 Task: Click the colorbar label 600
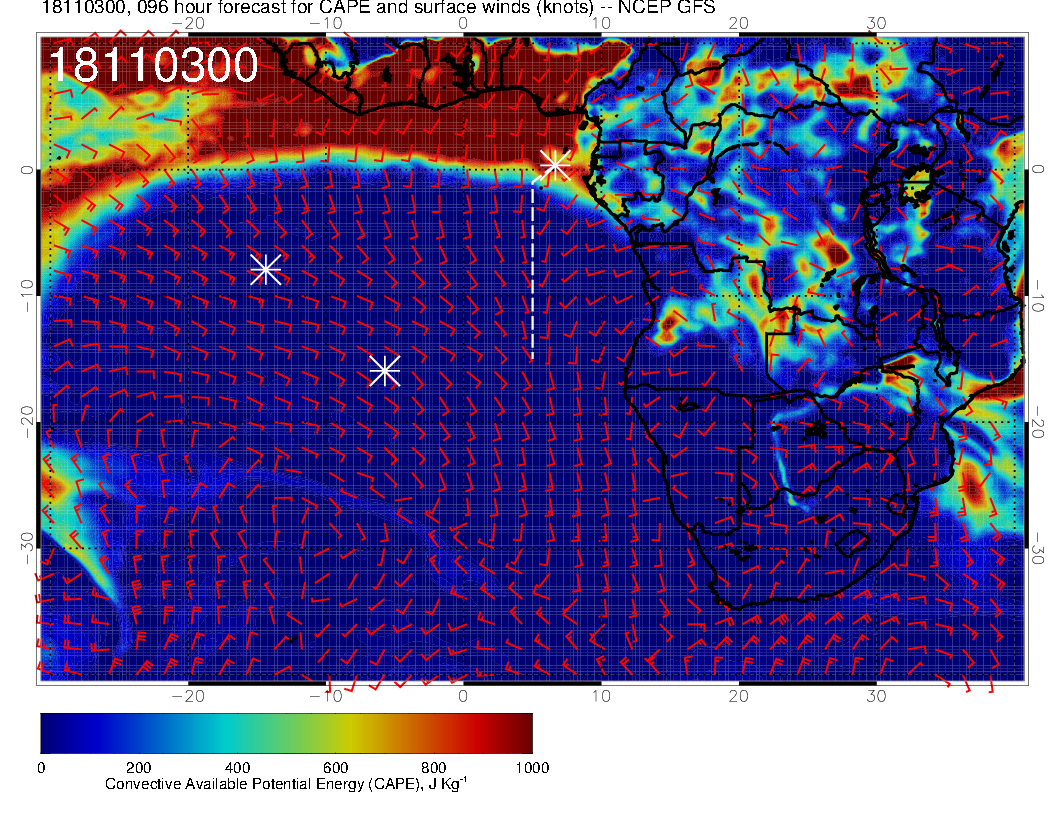coord(335,768)
